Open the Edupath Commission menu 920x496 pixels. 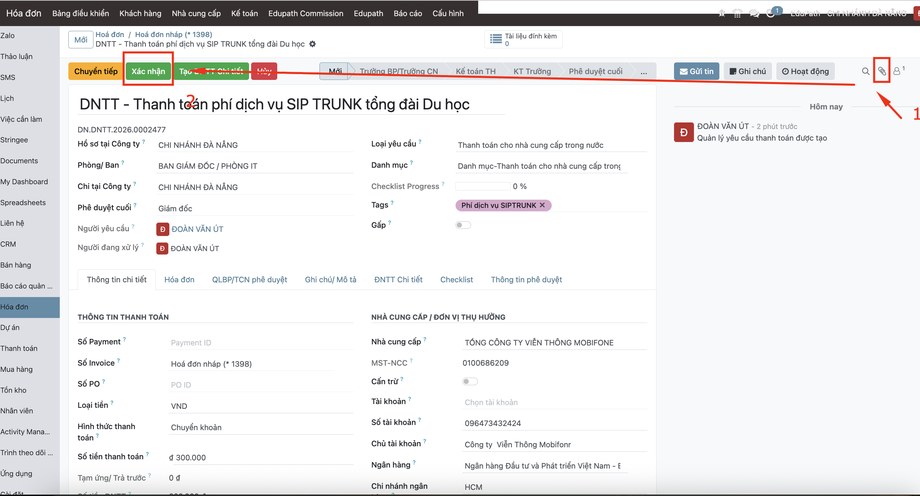pos(306,13)
